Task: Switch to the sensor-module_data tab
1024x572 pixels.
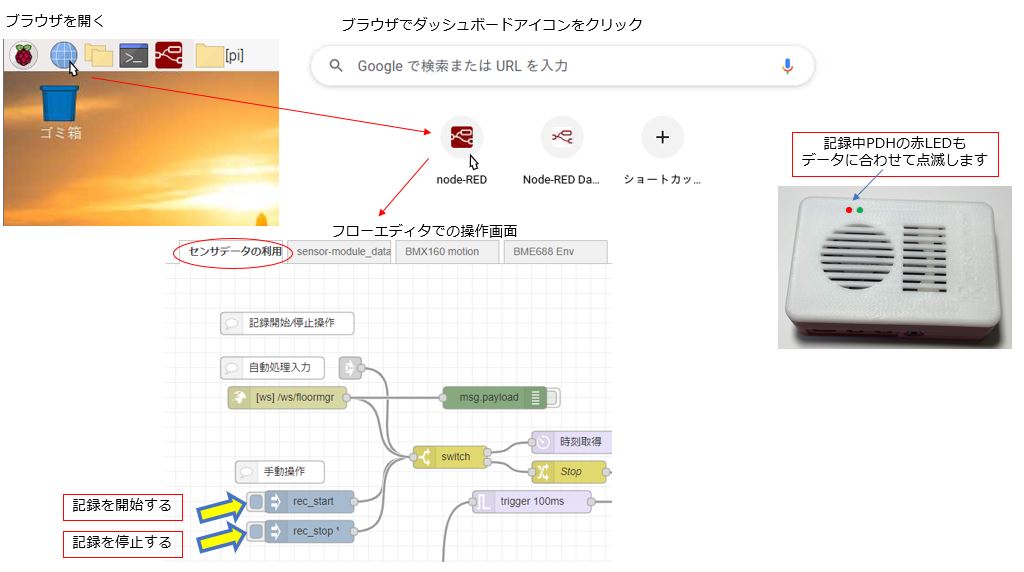Action: pos(343,252)
